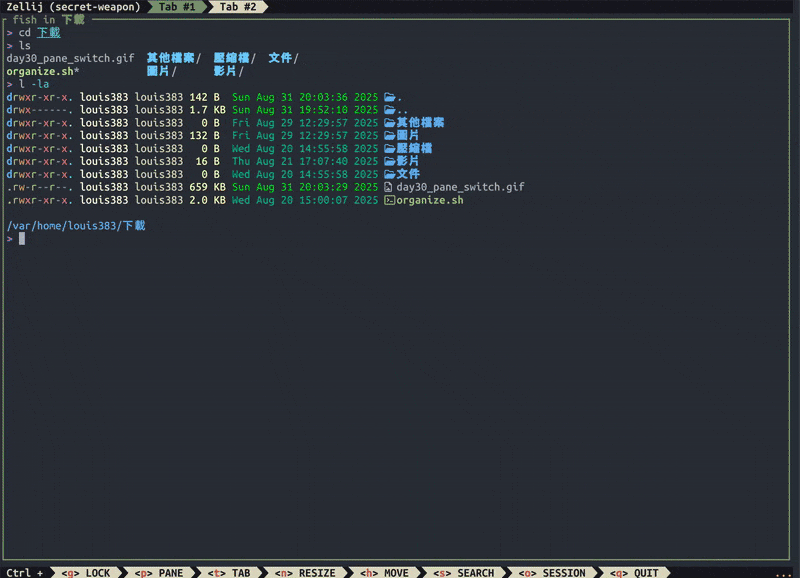Click organize.sh in the long listing
Image resolution: width=800 pixels, height=578 pixels.
(430, 200)
